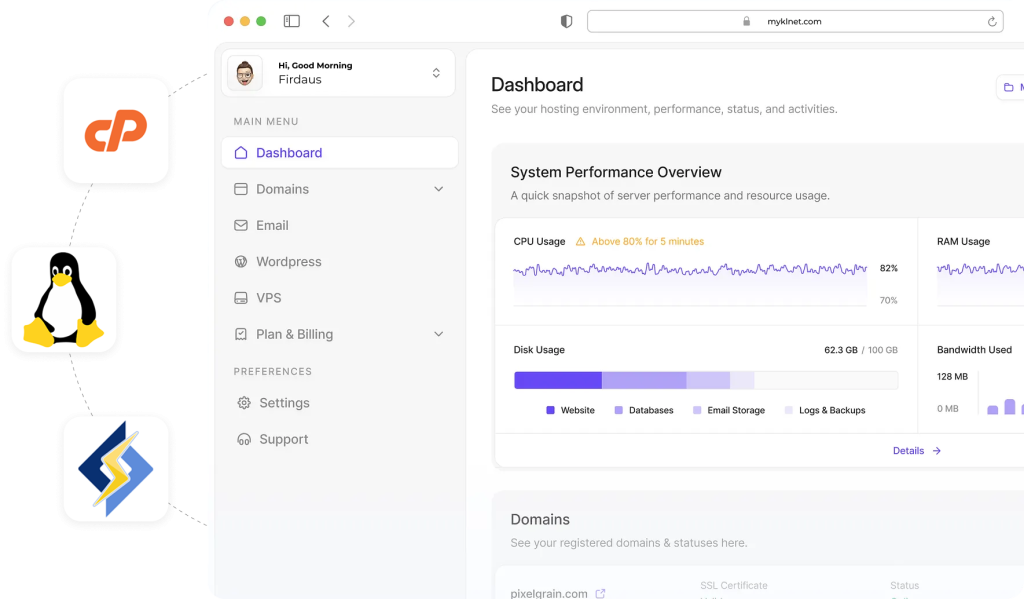Click the Details link
Viewport: 1024px width, 599px height.
point(908,451)
